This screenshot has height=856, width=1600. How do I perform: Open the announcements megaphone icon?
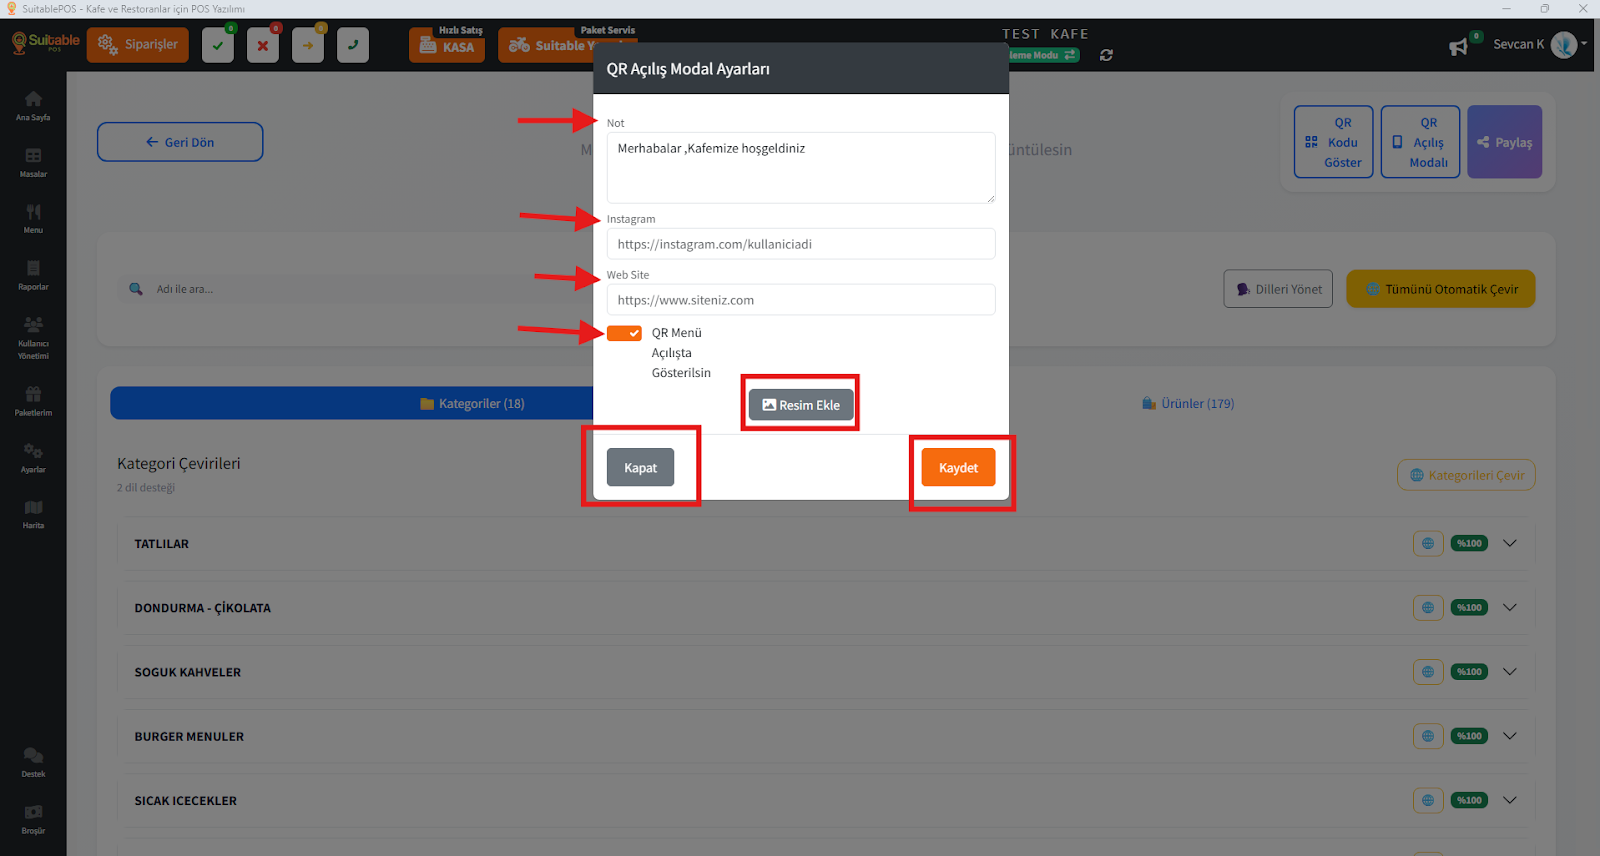pyautogui.click(x=1459, y=47)
